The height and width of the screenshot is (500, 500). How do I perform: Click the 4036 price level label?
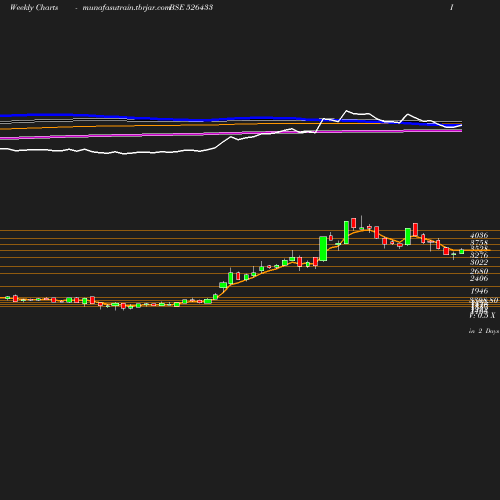[x=479, y=235]
